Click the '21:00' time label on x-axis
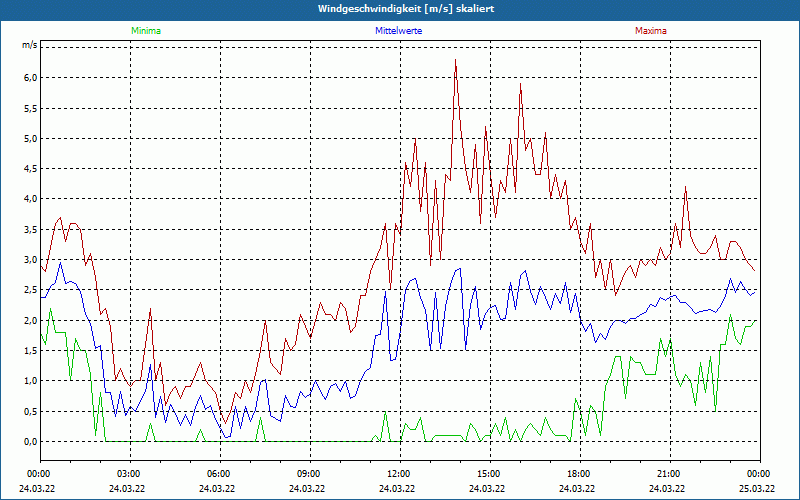Image resolution: width=800 pixels, height=500 pixels. point(670,474)
